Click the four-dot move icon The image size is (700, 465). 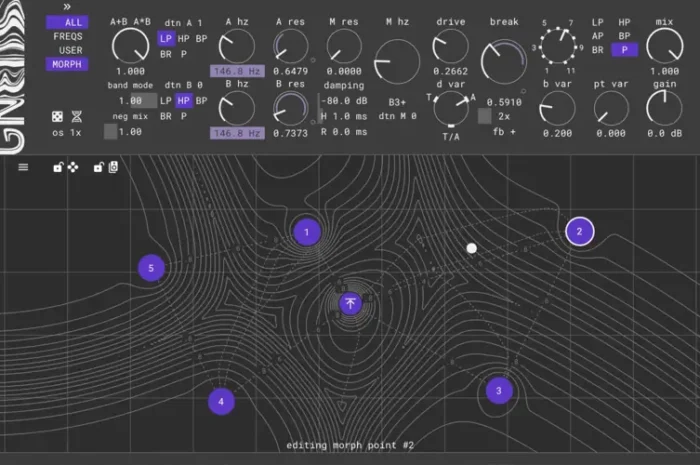pyautogui.click(x=73, y=167)
